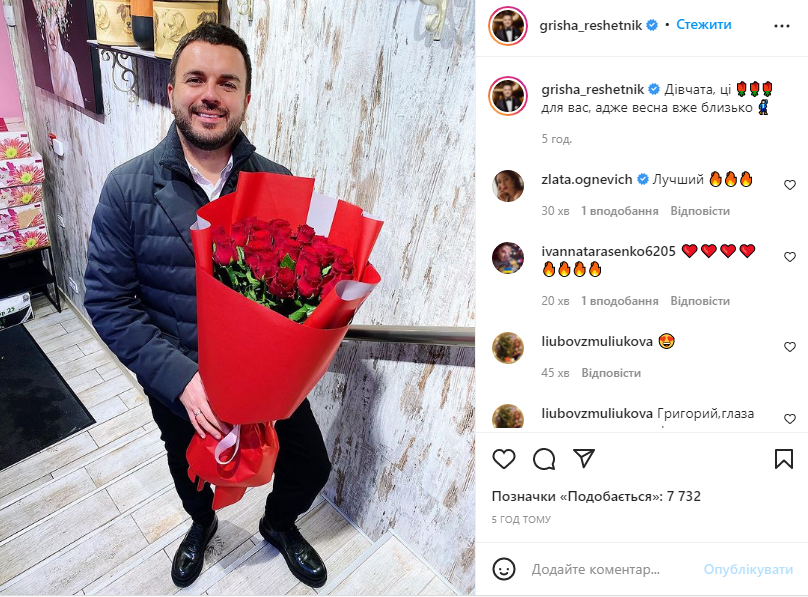Click the Опублікувати post button

[x=748, y=569]
